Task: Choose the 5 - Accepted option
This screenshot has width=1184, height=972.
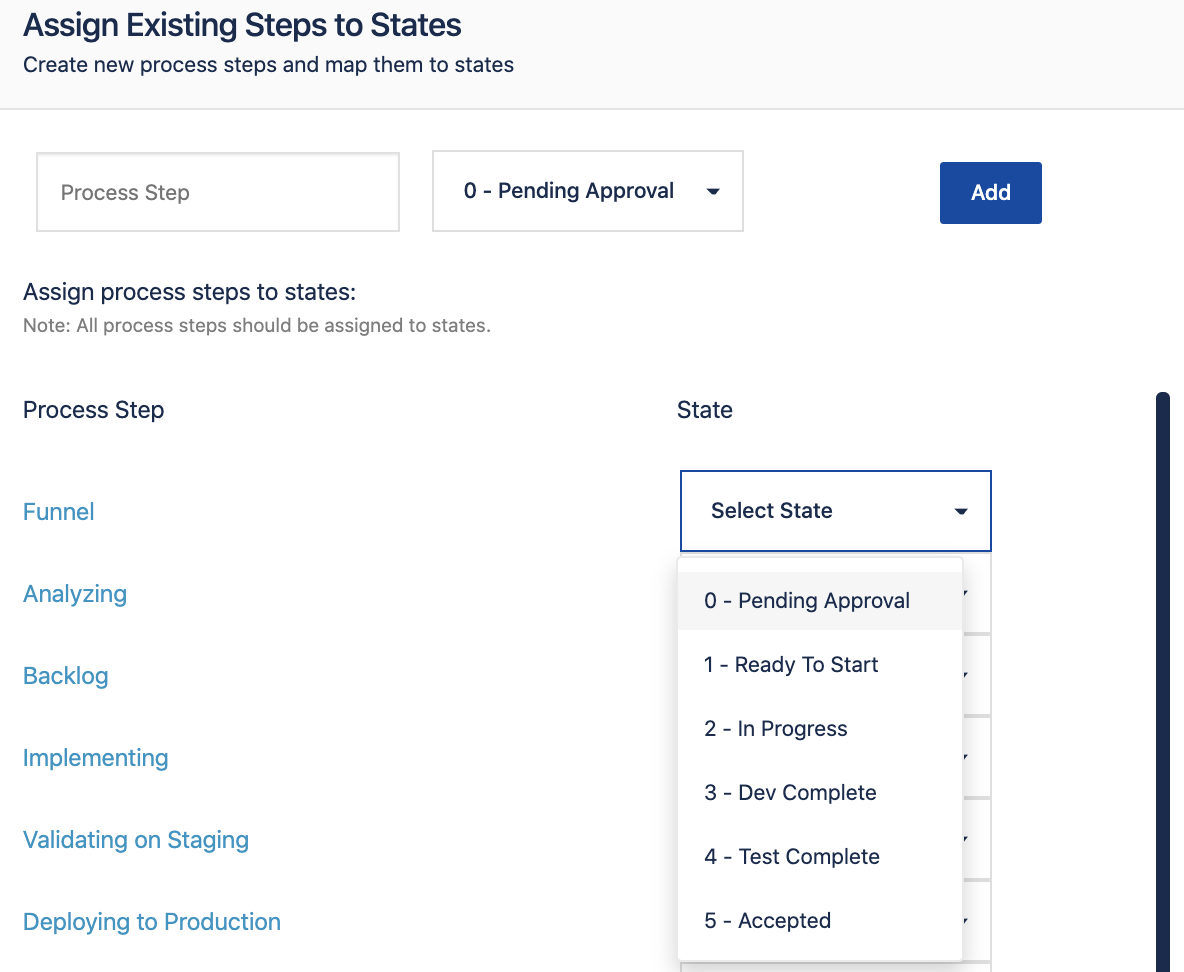Action: [820, 921]
